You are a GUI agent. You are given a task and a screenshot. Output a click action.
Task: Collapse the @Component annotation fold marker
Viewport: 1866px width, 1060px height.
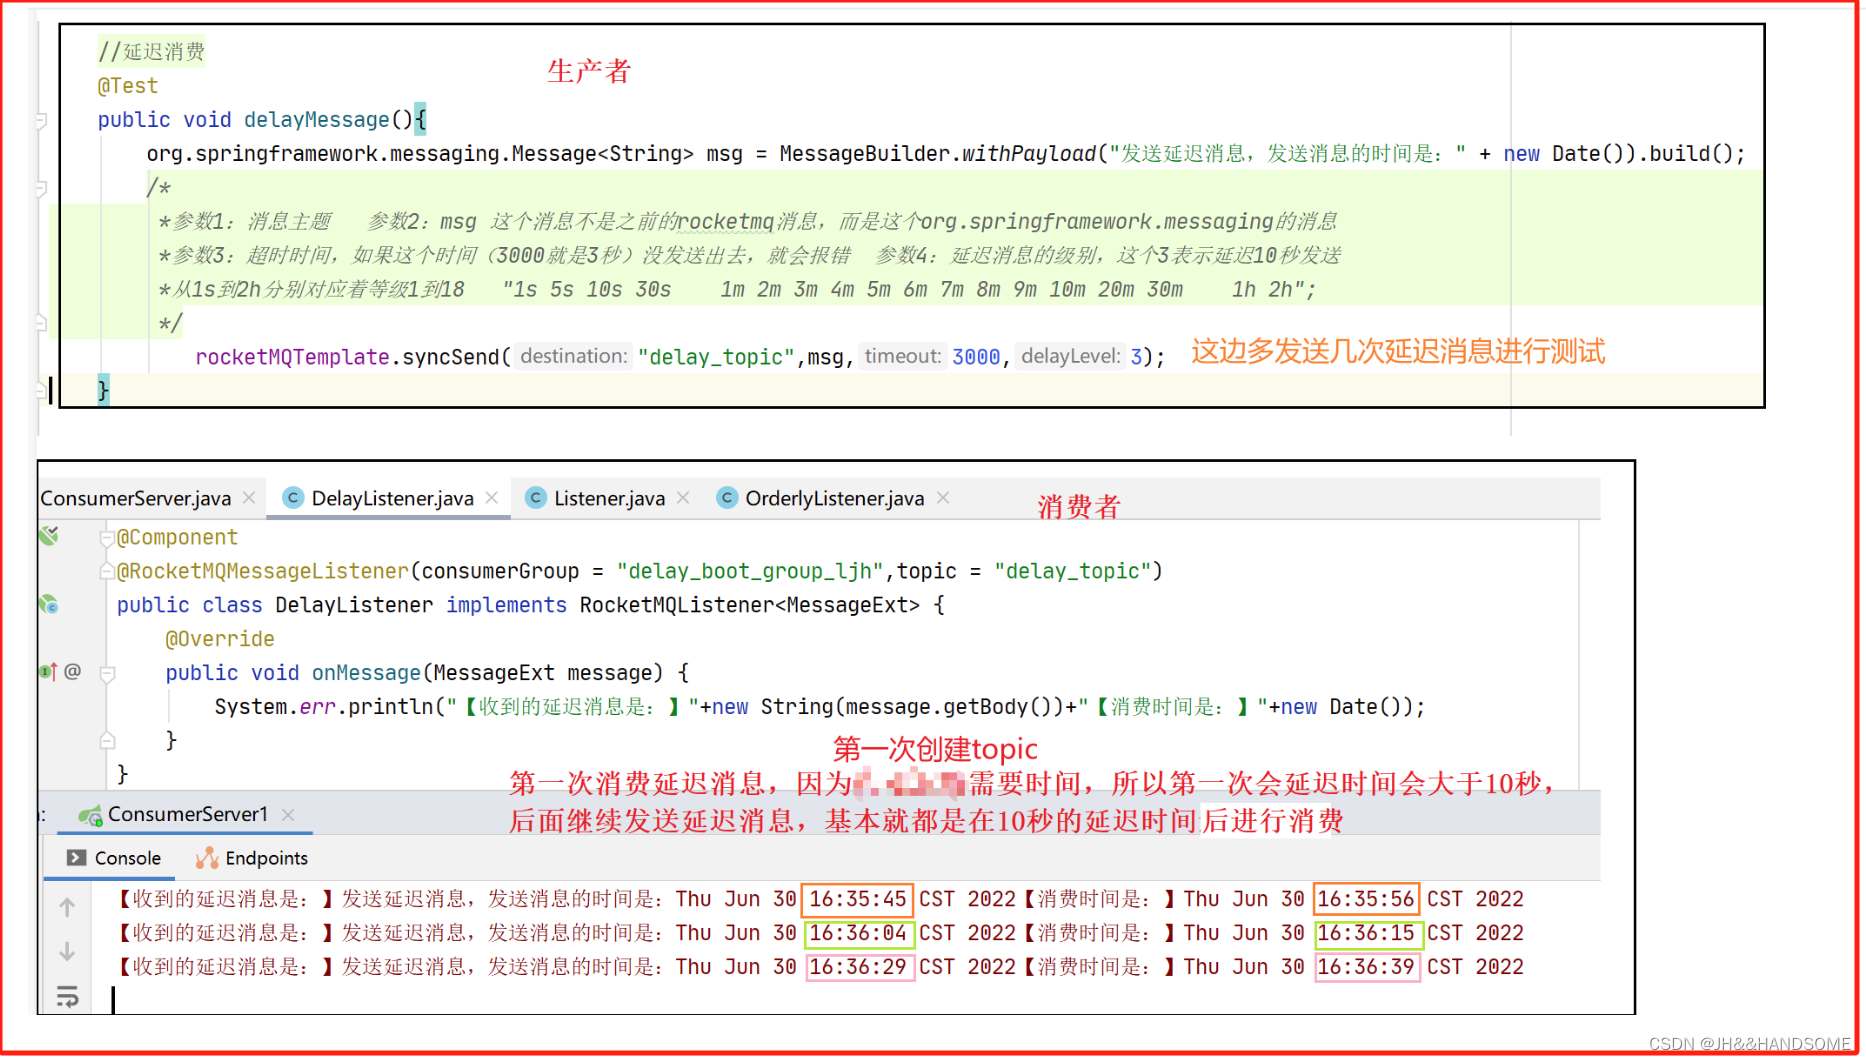coord(107,538)
